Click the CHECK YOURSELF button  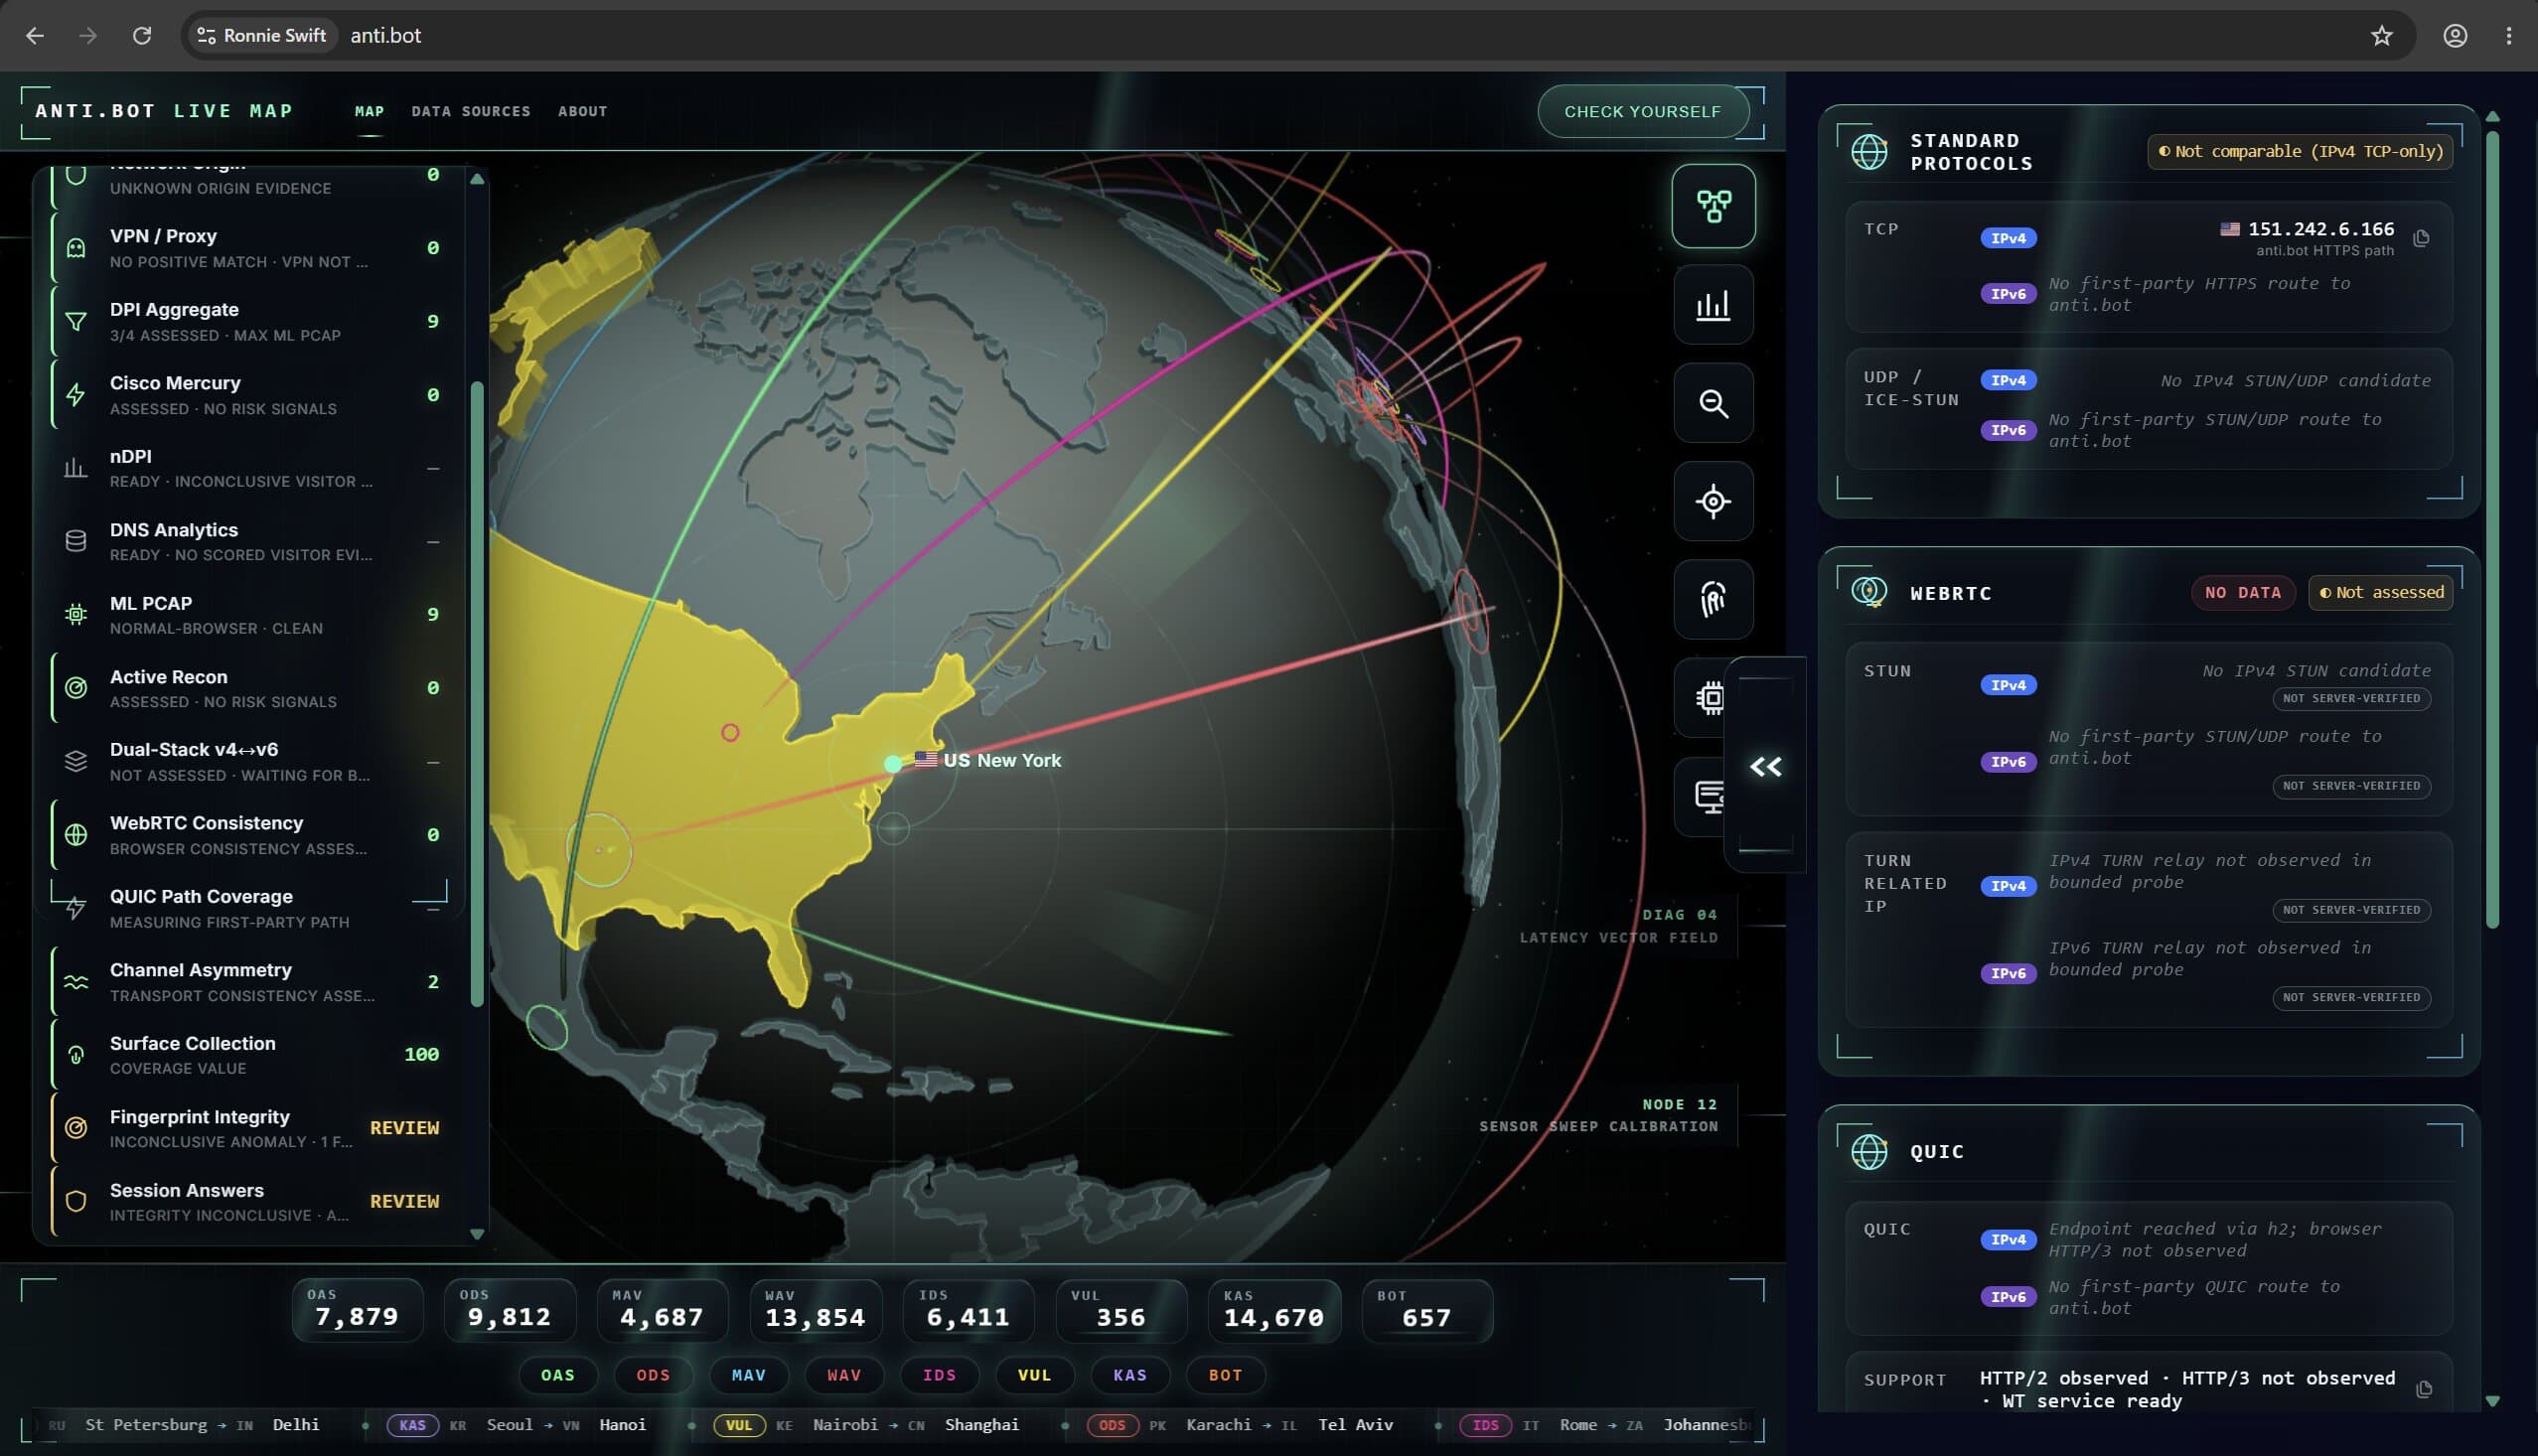(1643, 112)
